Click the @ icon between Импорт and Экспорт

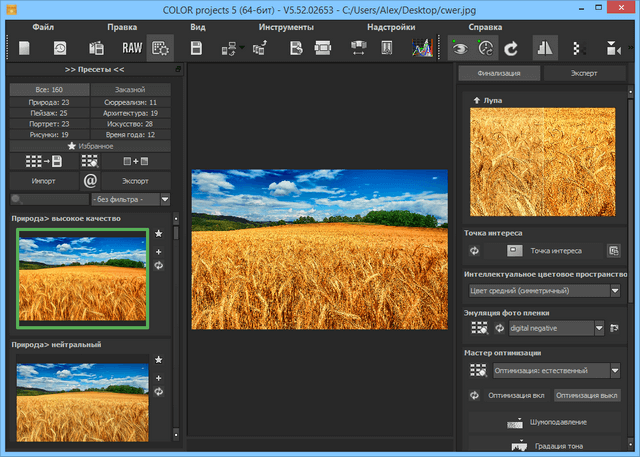89,181
